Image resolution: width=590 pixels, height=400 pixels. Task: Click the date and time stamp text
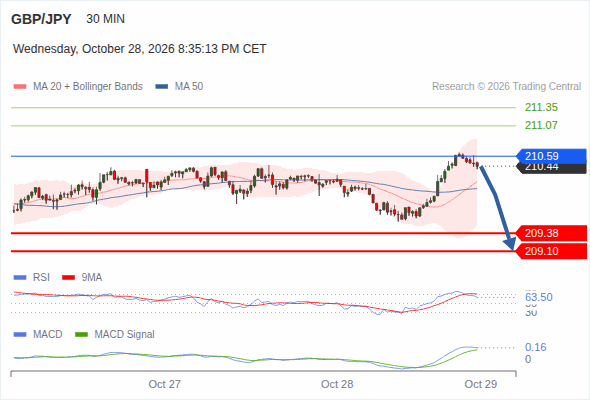pos(140,49)
